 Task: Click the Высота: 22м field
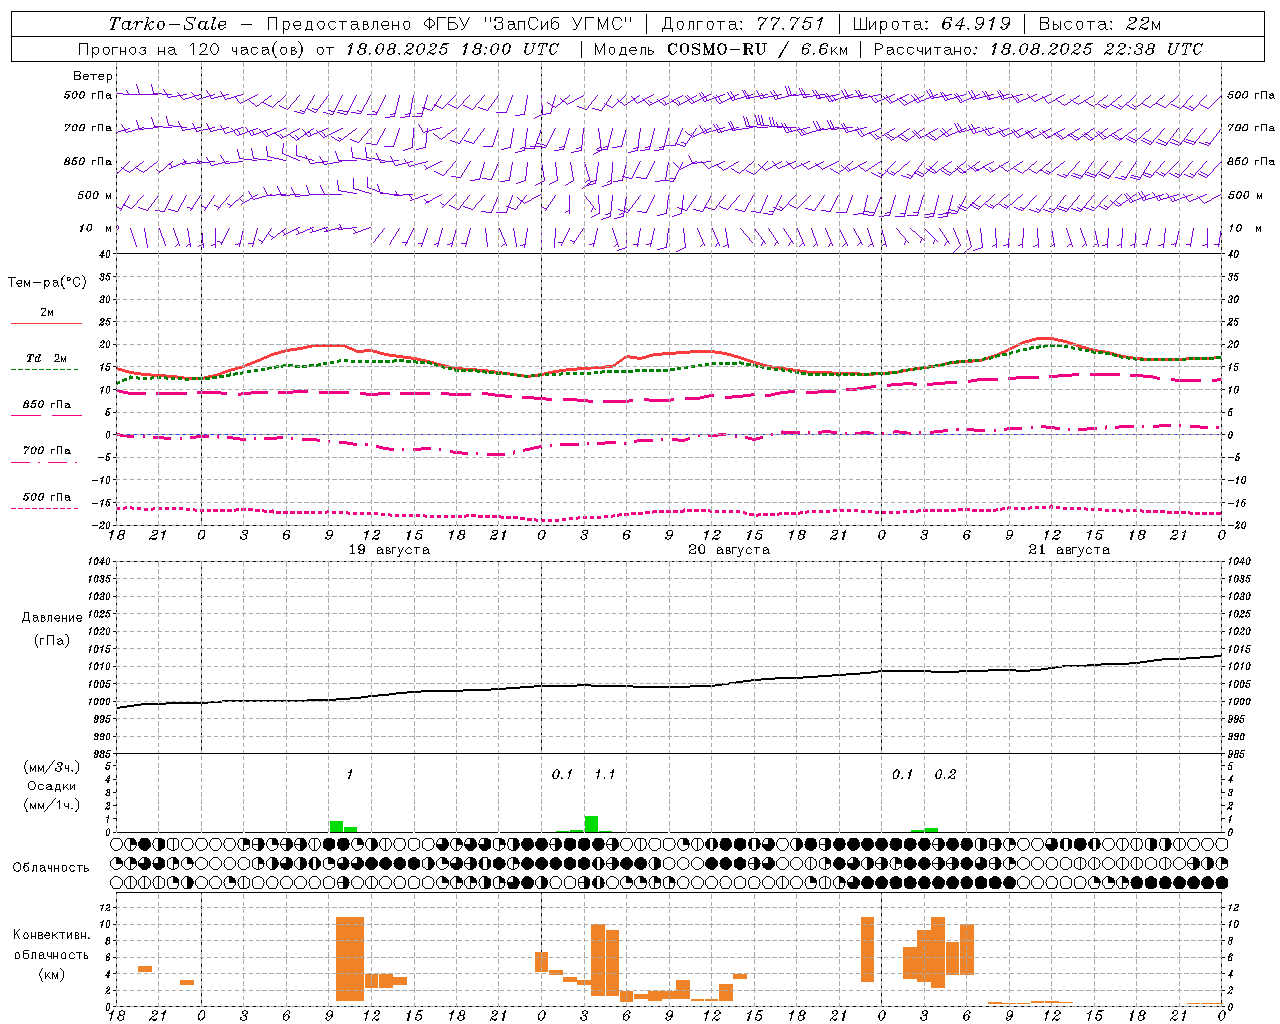click(1100, 24)
